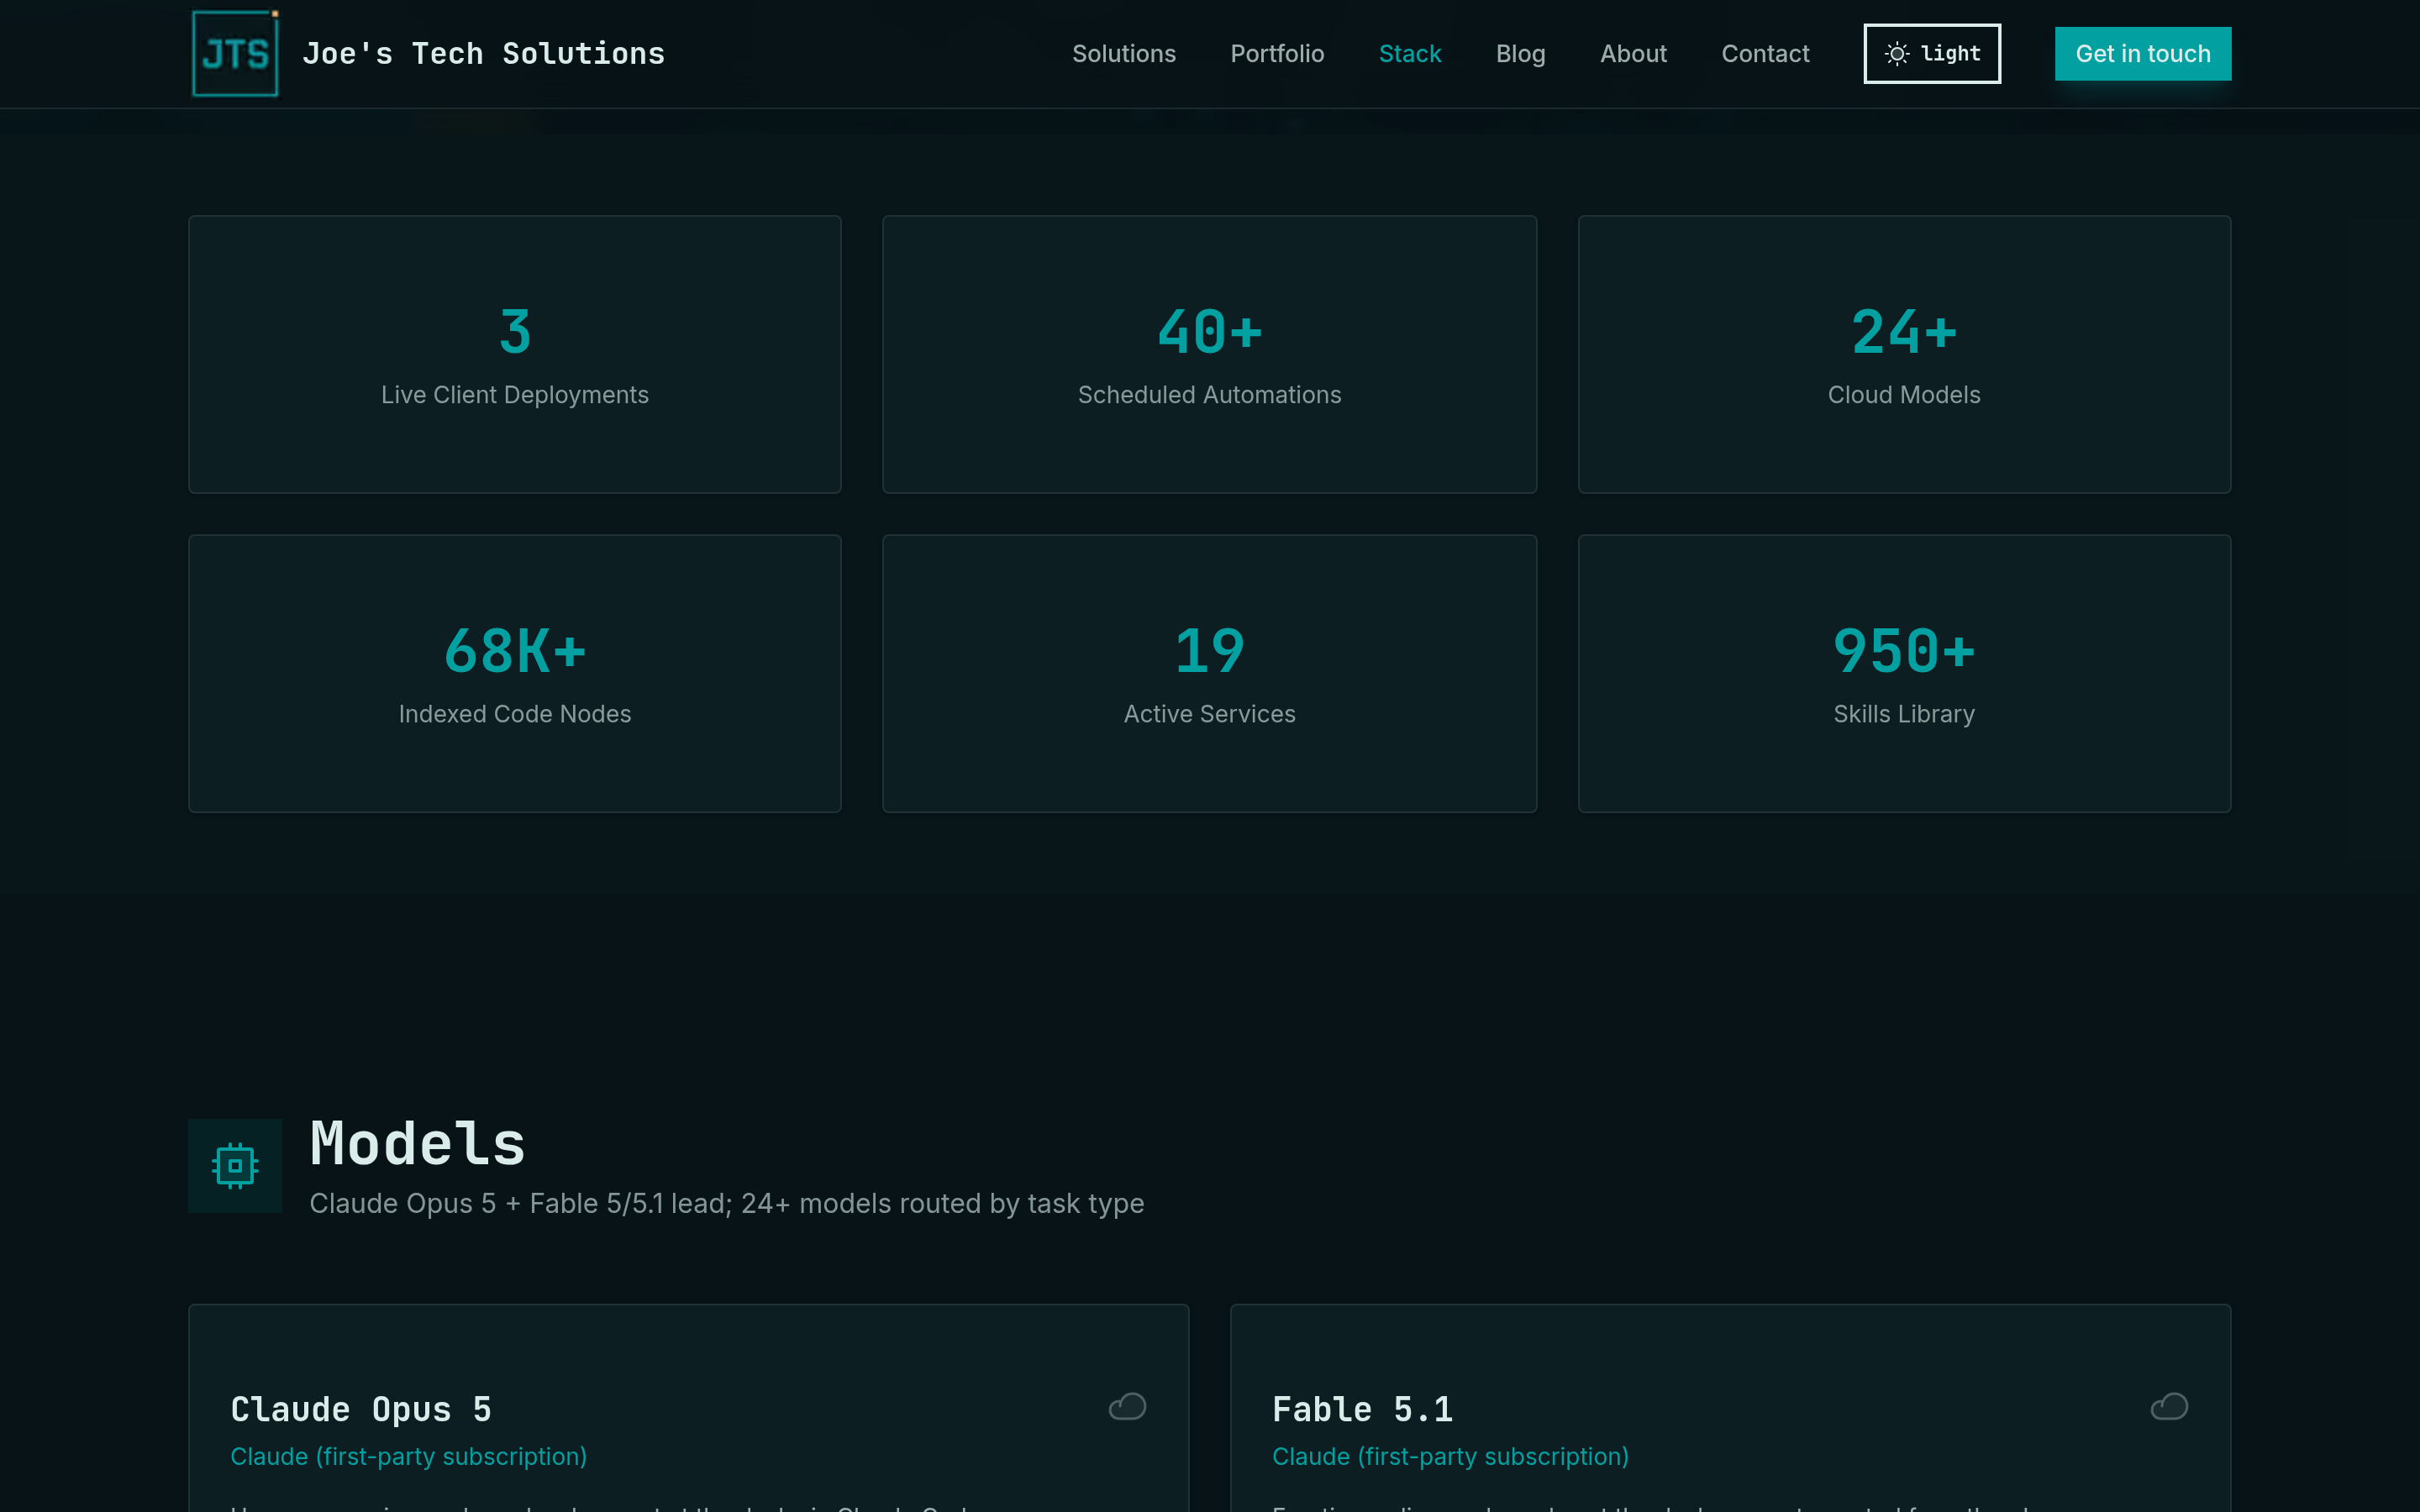
Task: Click the 19 Active Services value
Action: [1209, 651]
